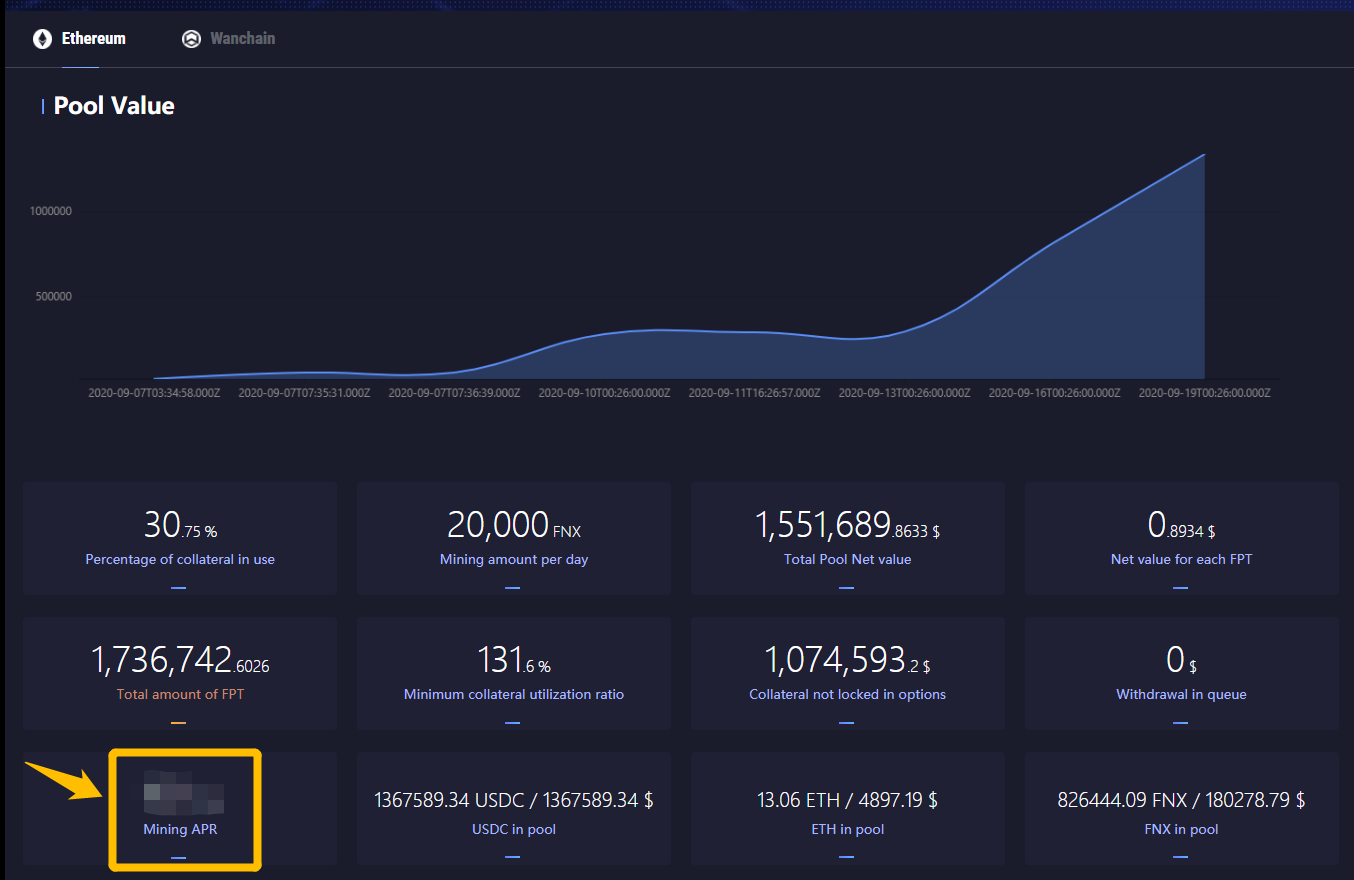The image size is (1354, 880).
Task: Click the Wanchain logo icon
Action: [191, 39]
